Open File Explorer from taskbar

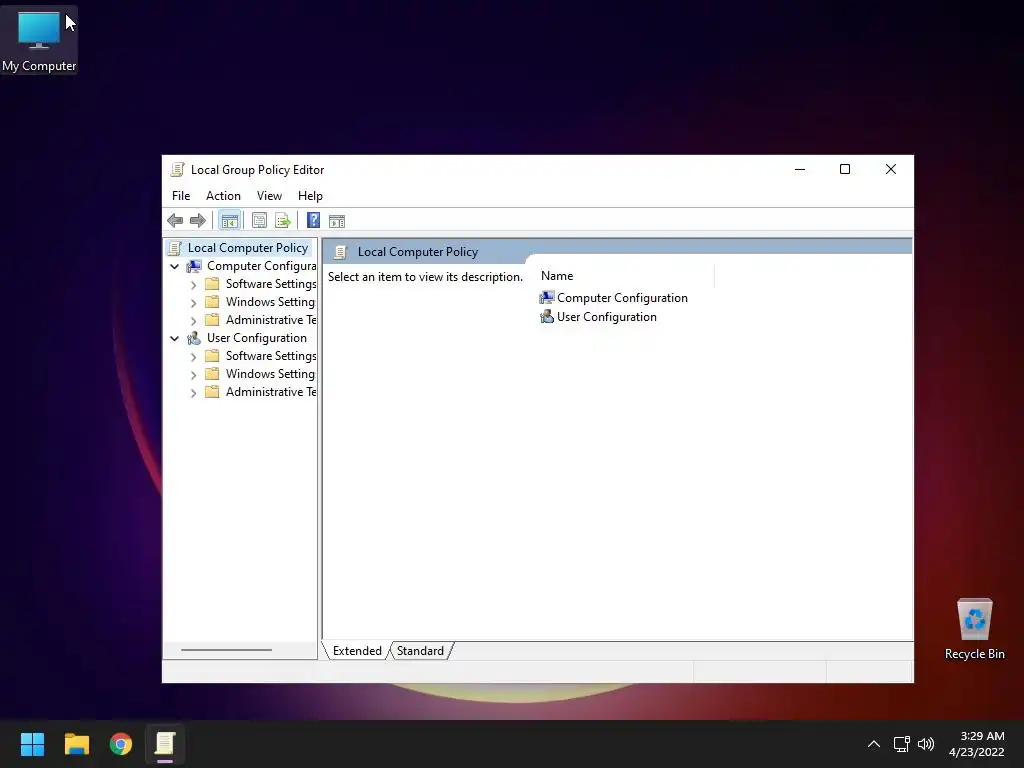click(x=76, y=744)
